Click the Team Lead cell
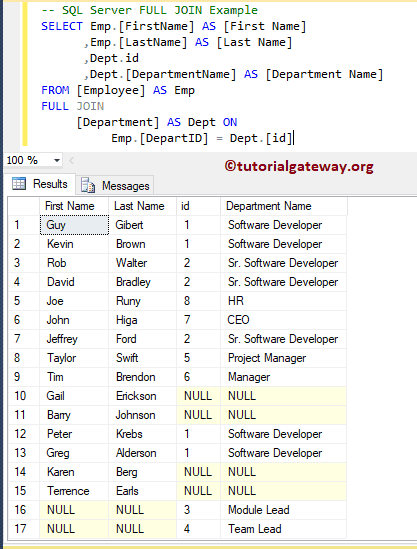This screenshot has width=417, height=549. (x=284, y=529)
